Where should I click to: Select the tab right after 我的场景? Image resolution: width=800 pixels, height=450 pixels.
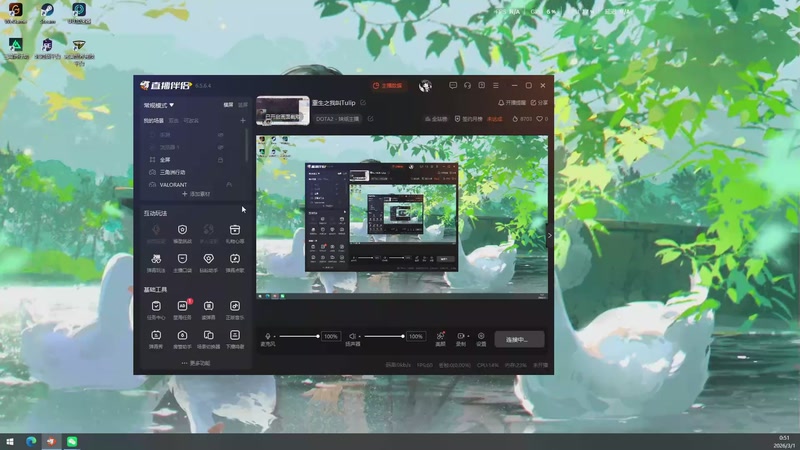(173, 121)
